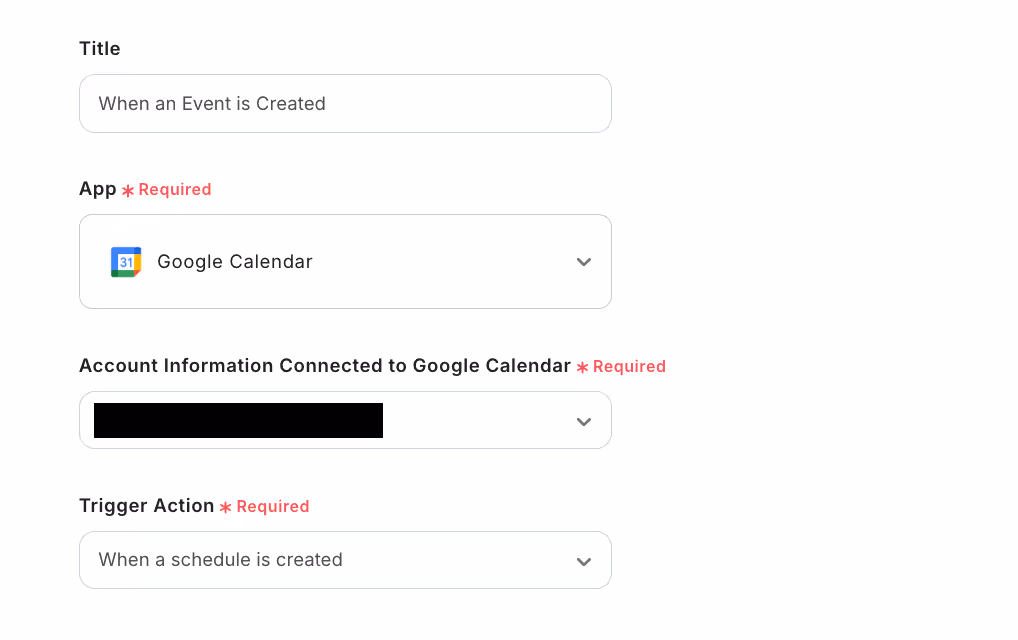Image resolution: width=1018 pixels, height=640 pixels.
Task: Click the Required text beside Account Information
Action: point(629,367)
